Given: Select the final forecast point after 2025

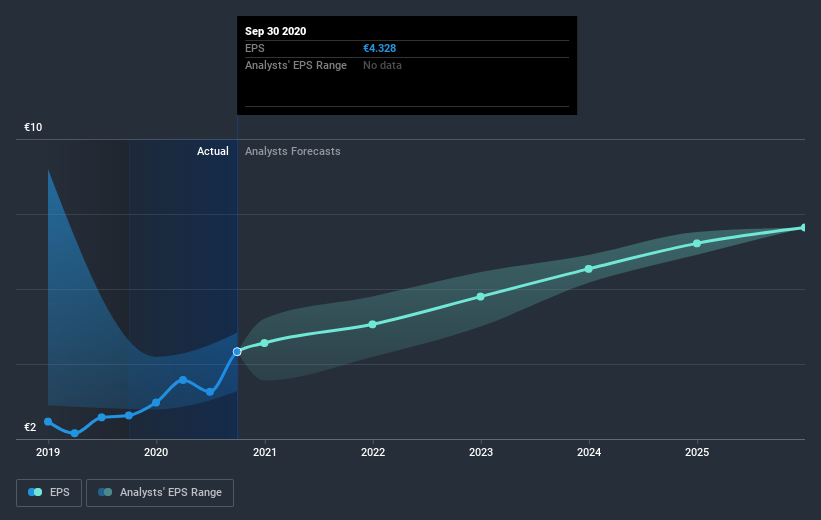Looking at the screenshot, I should pos(804,228).
